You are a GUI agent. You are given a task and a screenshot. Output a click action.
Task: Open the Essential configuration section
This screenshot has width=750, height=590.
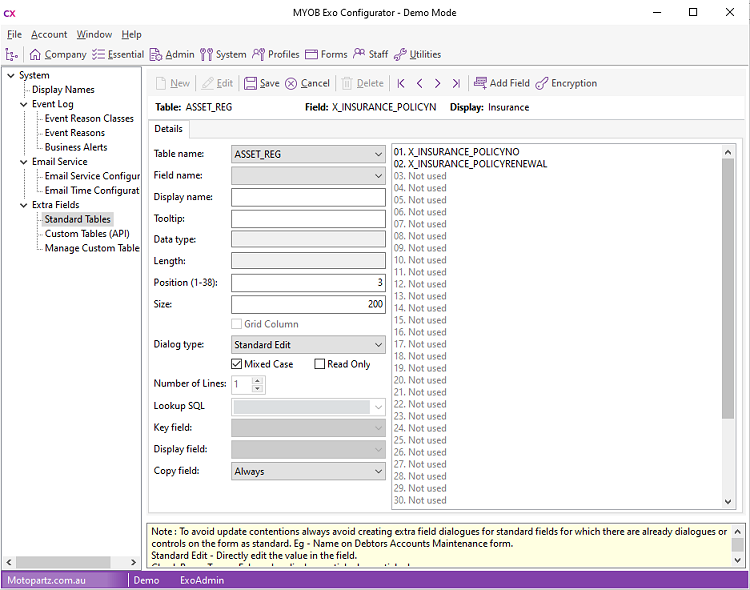(x=118, y=55)
